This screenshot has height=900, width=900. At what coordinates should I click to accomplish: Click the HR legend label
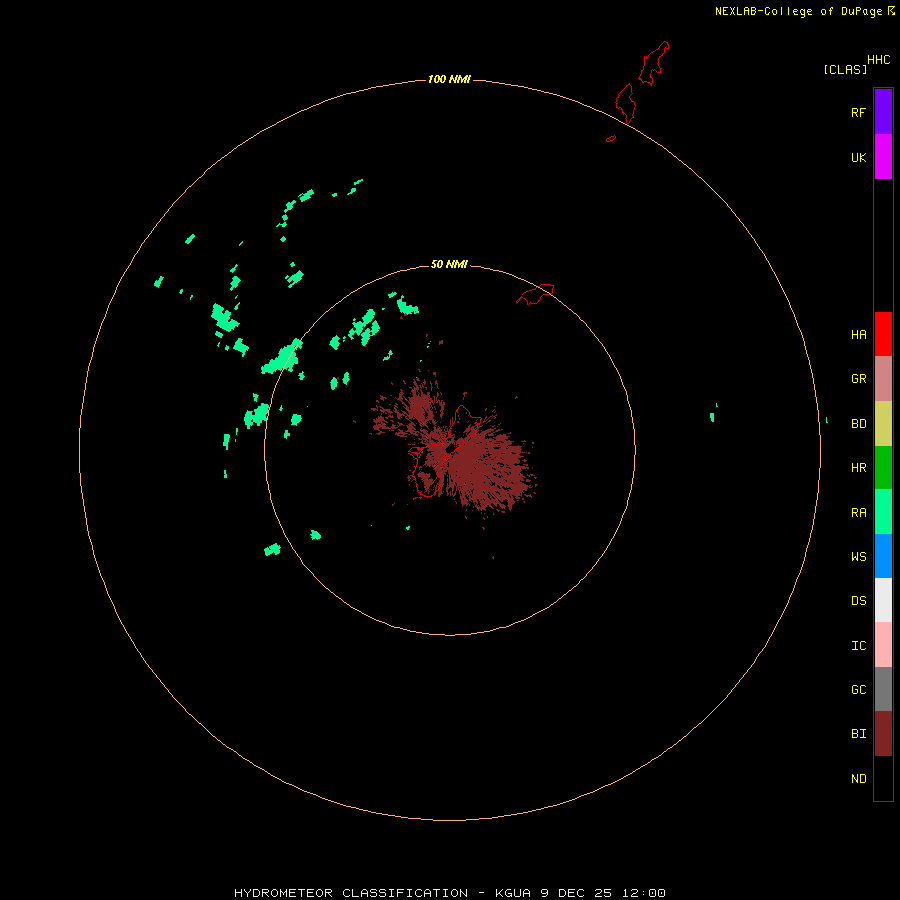click(x=858, y=468)
